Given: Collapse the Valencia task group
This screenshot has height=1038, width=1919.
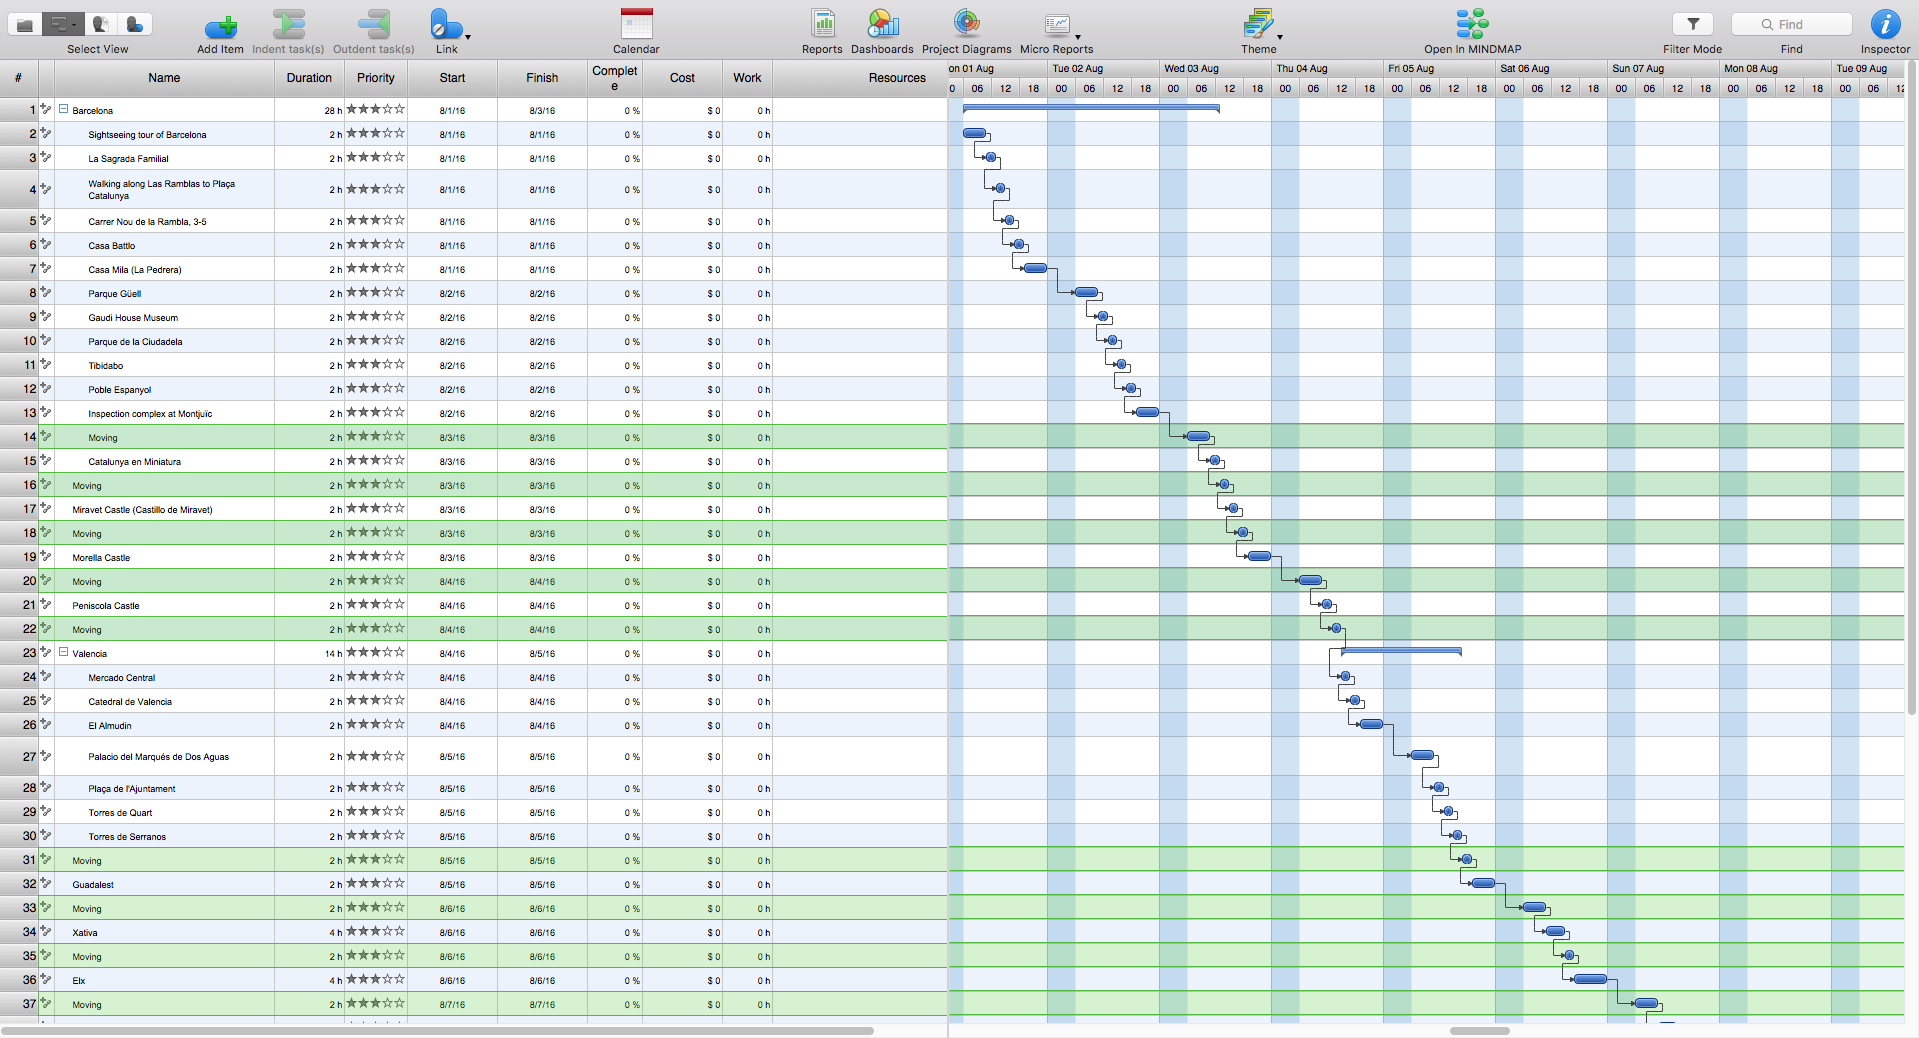Looking at the screenshot, I should [63, 653].
